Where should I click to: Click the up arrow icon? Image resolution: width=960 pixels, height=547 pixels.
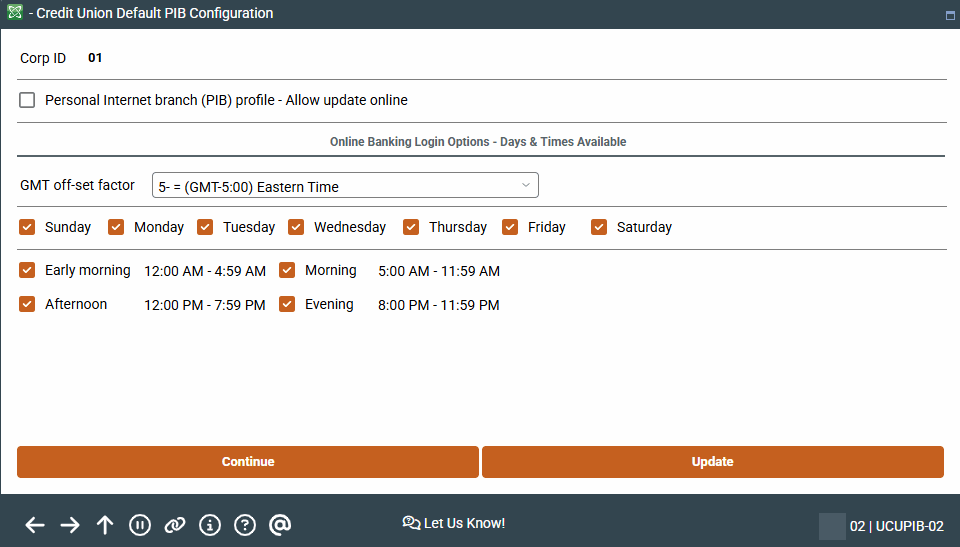105,525
